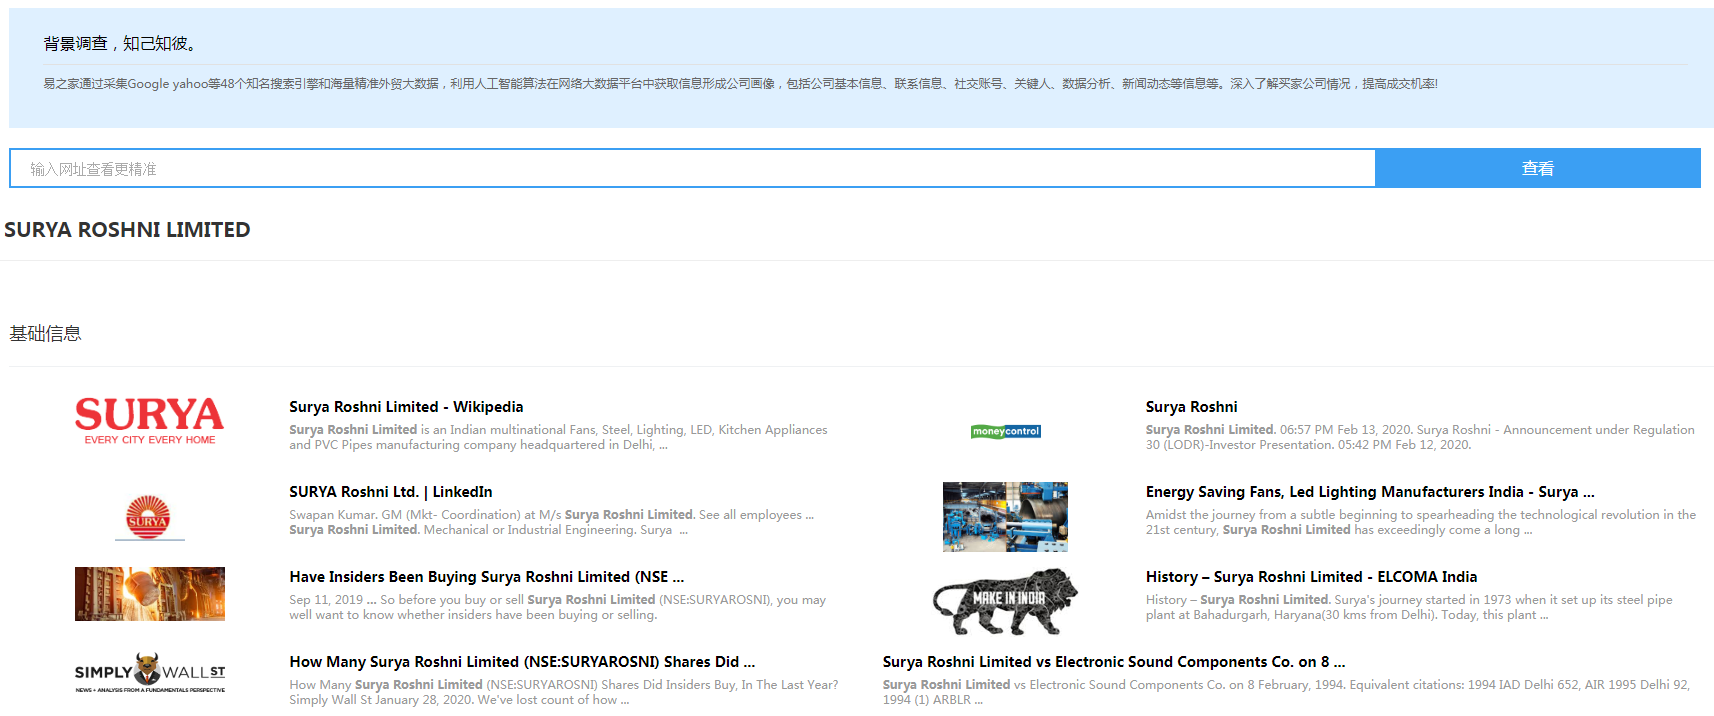
Task: Focus the website URL input field
Action: (x=692, y=169)
